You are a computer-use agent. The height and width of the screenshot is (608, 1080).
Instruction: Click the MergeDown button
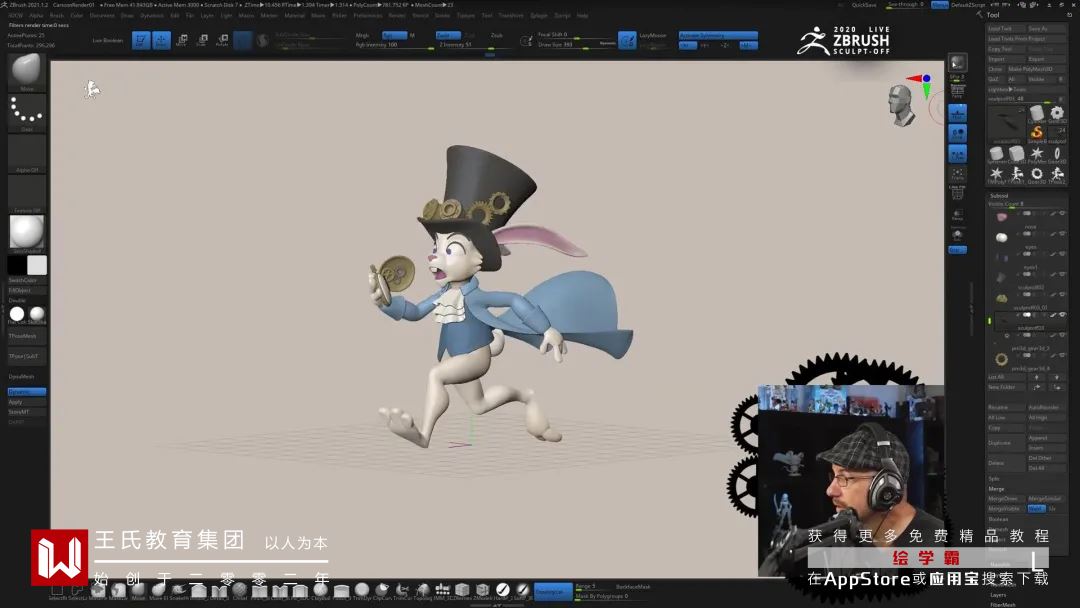pyautogui.click(x=1006, y=499)
